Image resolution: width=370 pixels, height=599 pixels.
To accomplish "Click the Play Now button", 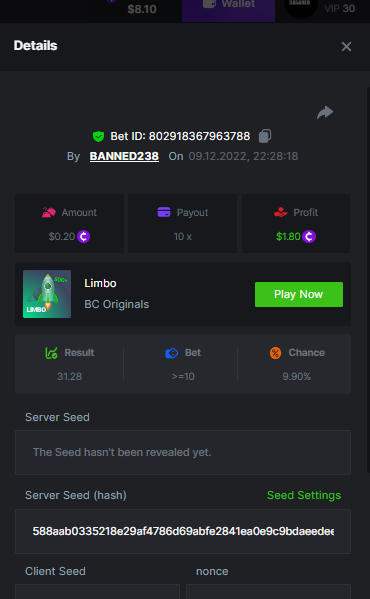I will point(299,294).
